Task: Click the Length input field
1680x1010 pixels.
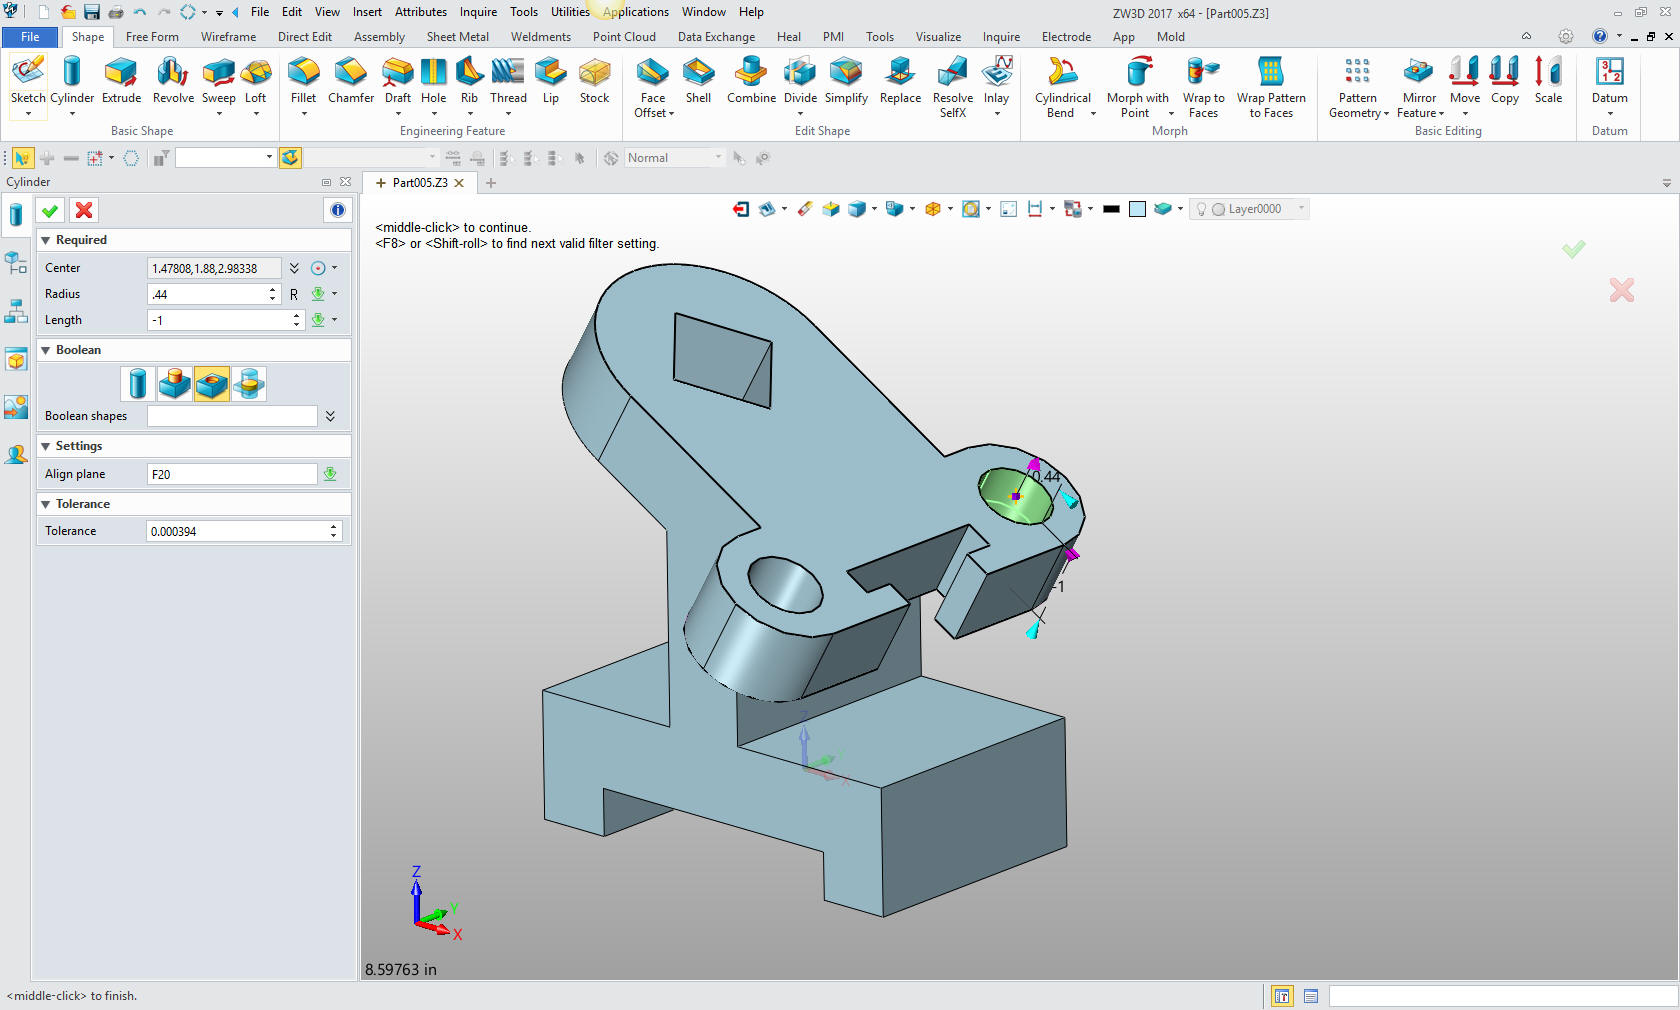Action: [x=220, y=320]
